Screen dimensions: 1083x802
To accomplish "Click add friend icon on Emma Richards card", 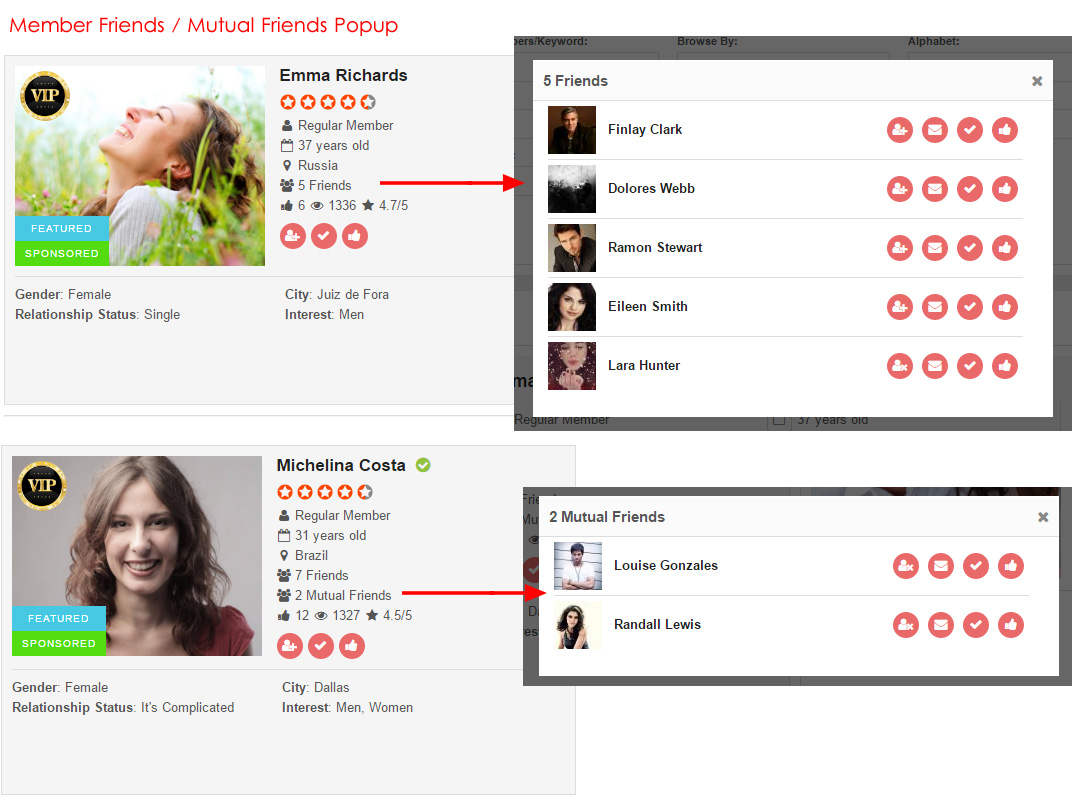I will click(293, 236).
